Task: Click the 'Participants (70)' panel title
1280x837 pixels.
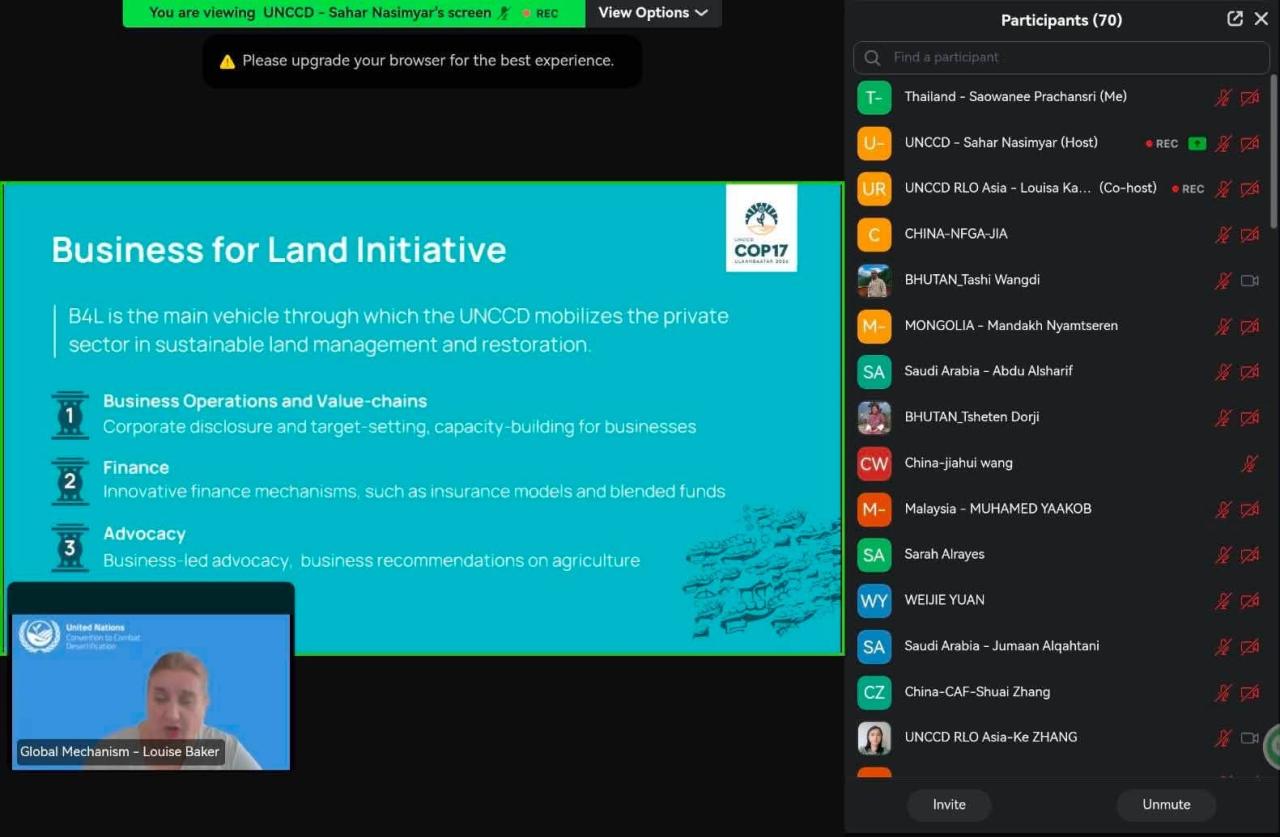Action: (1061, 20)
